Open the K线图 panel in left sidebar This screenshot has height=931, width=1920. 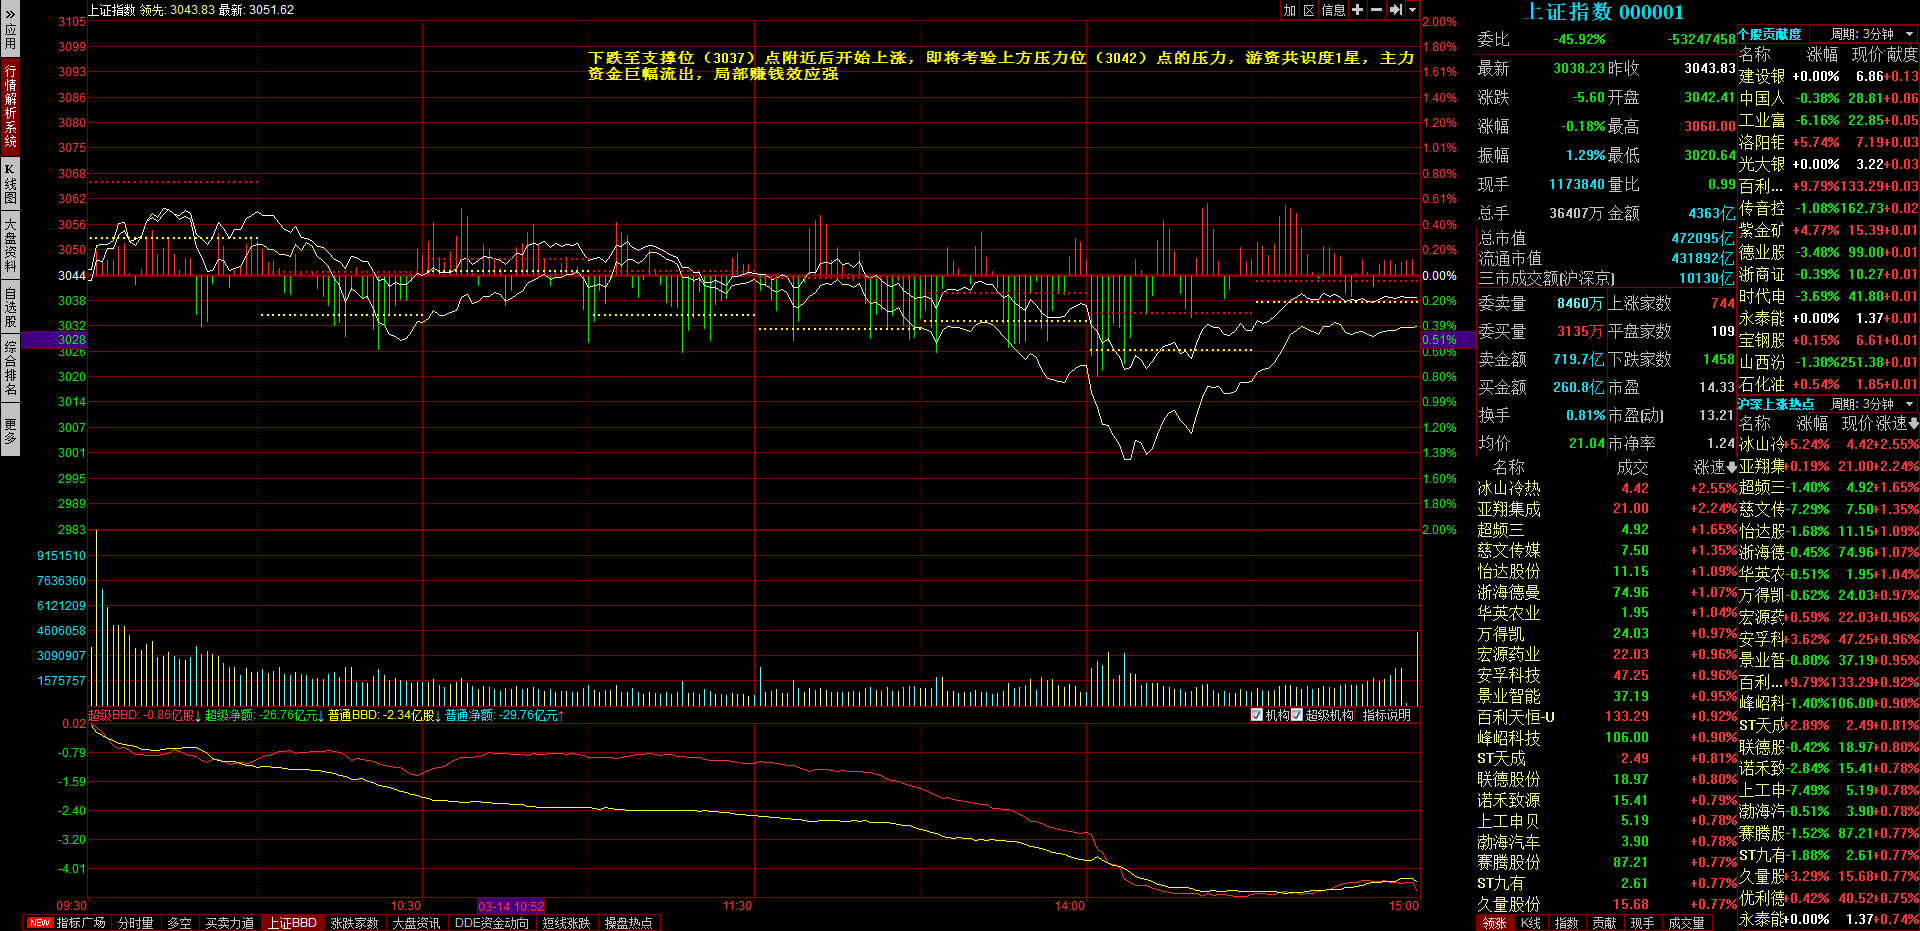[x=10, y=183]
